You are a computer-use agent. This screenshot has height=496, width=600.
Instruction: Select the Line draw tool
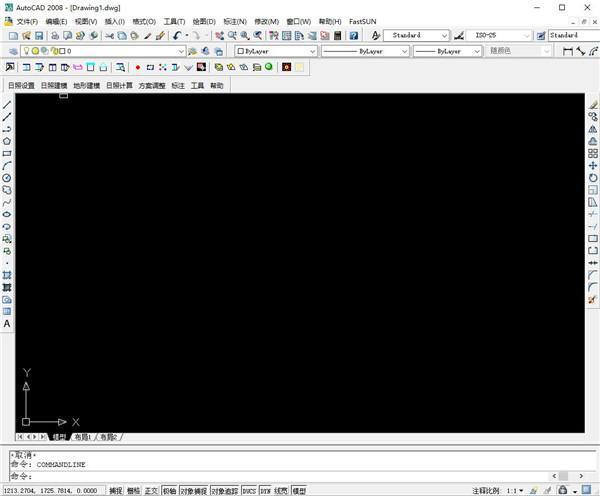point(7,104)
